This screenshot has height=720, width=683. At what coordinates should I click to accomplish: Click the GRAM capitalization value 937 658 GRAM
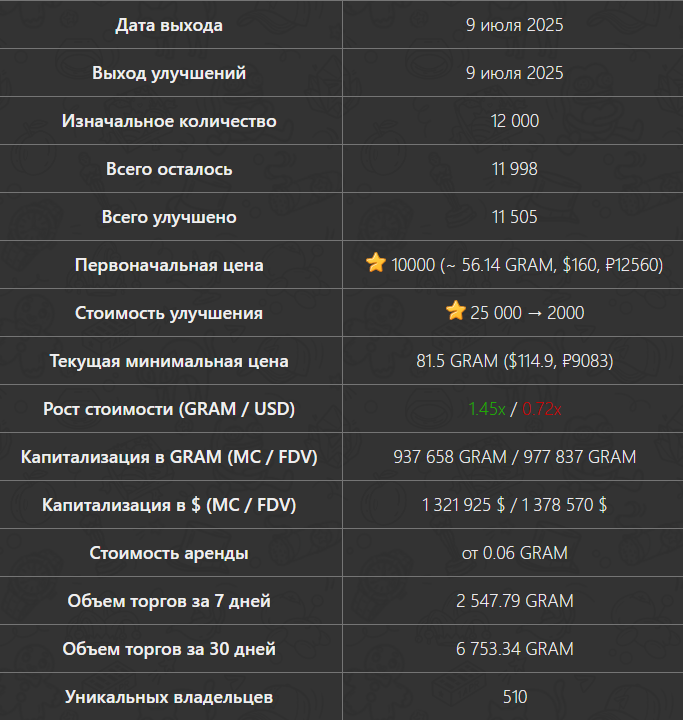pos(450,457)
